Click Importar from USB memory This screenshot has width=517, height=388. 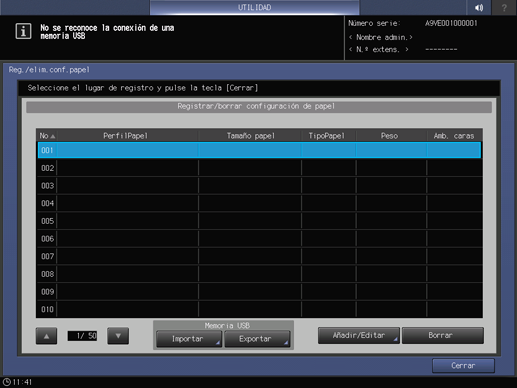pyautogui.click(x=189, y=339)
